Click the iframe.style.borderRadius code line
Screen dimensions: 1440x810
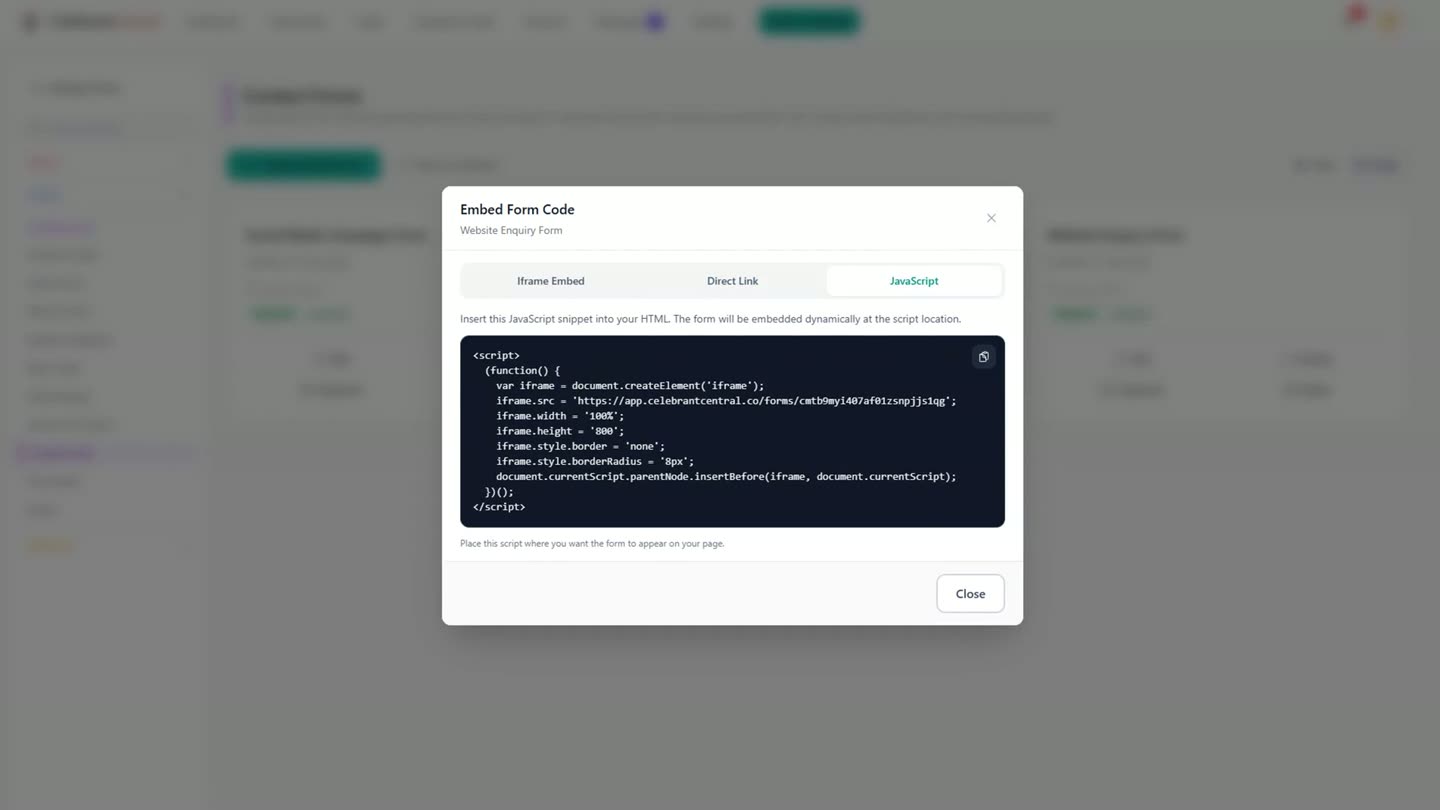coord(595,461)
